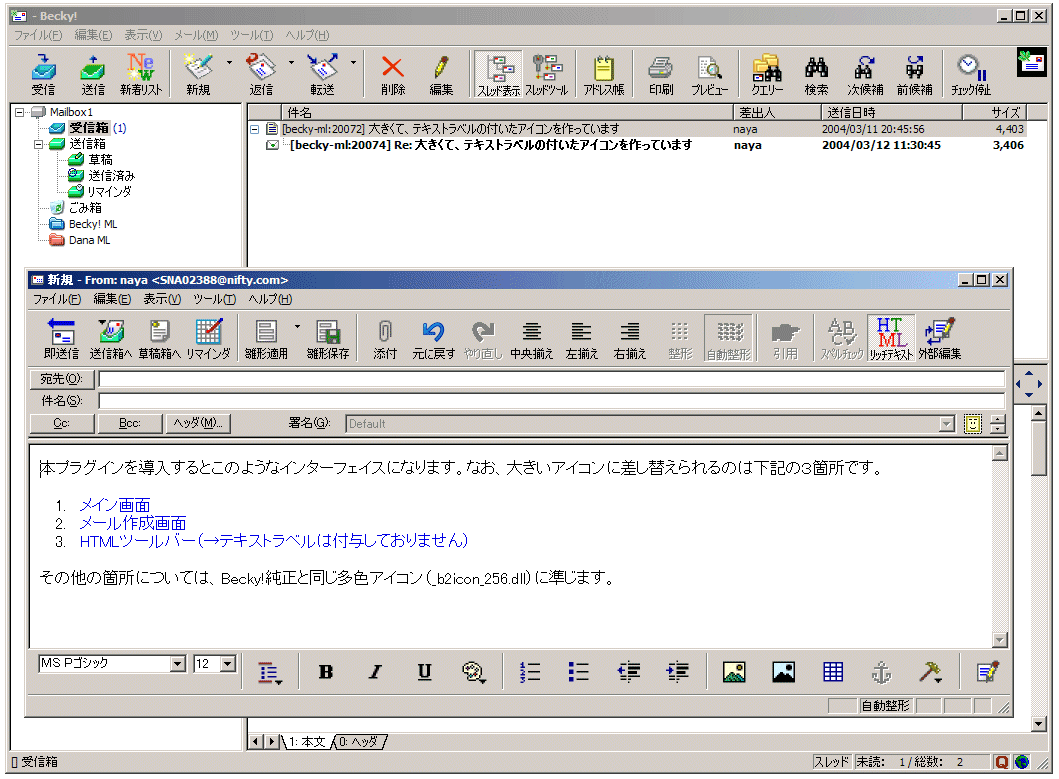Viewport: 1059px width, 779px height.
Task: Go to 前候補 previous match icon
Action: click(914, 74)
